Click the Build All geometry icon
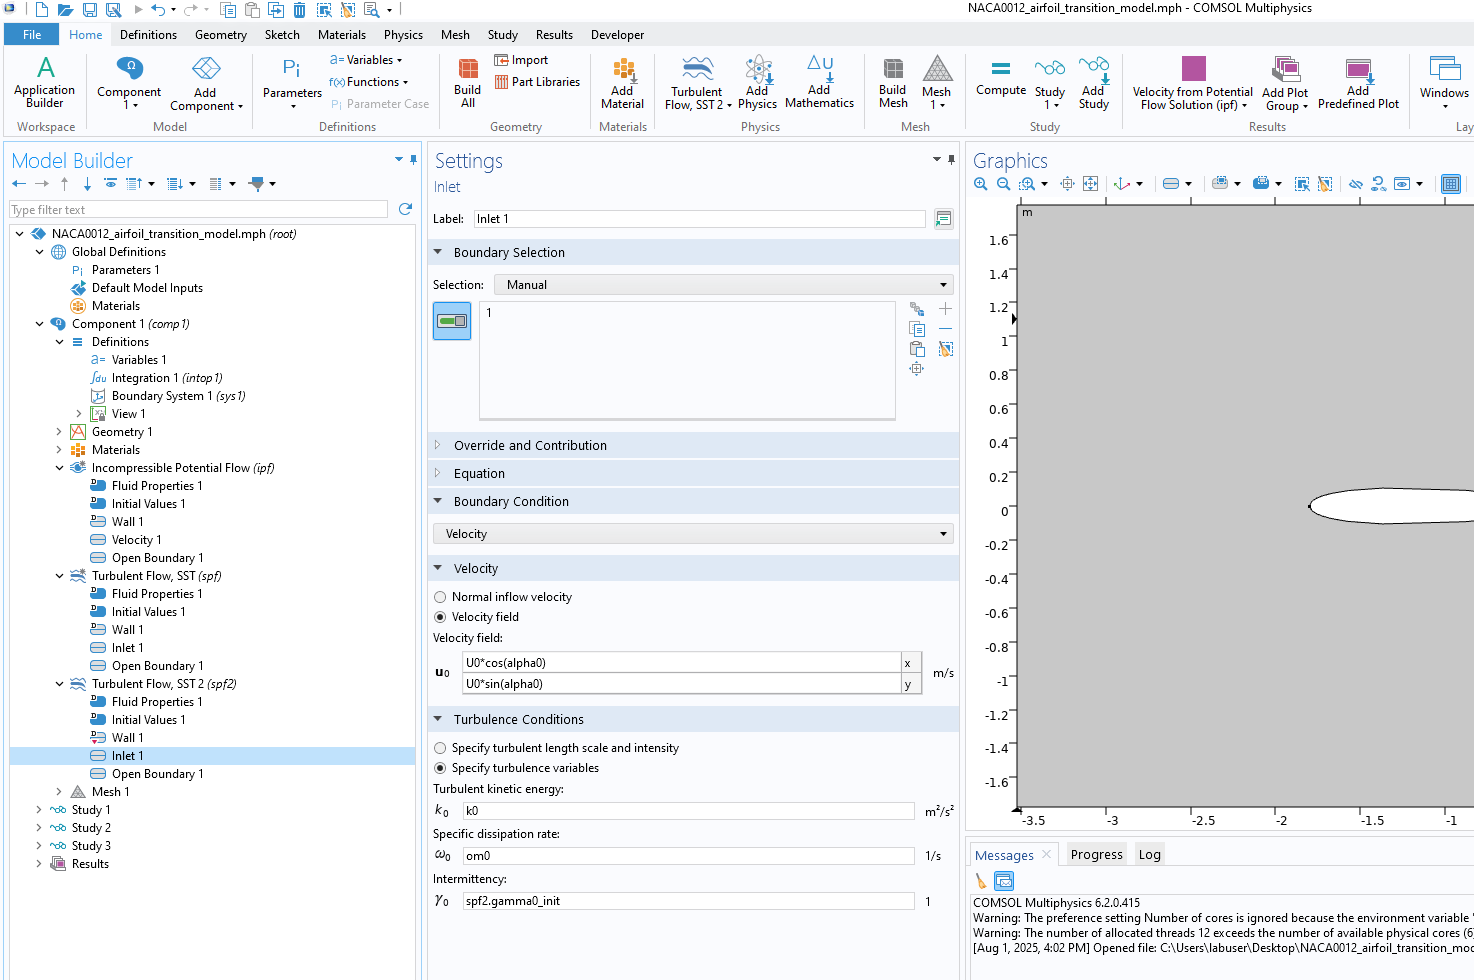Viewport: 1474px width, 980px height. click(467, 80)
